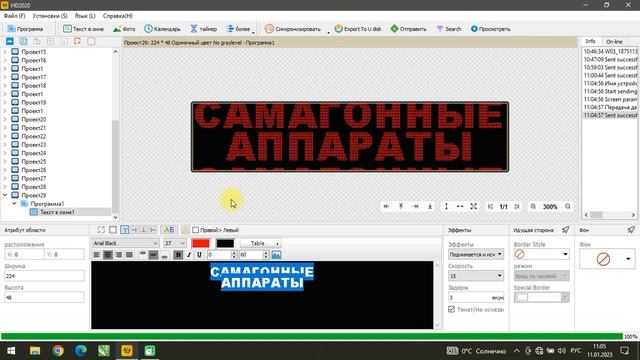The image size is (640, 360).
Task: Click the Search toolbar button
Action: (449, 29)
